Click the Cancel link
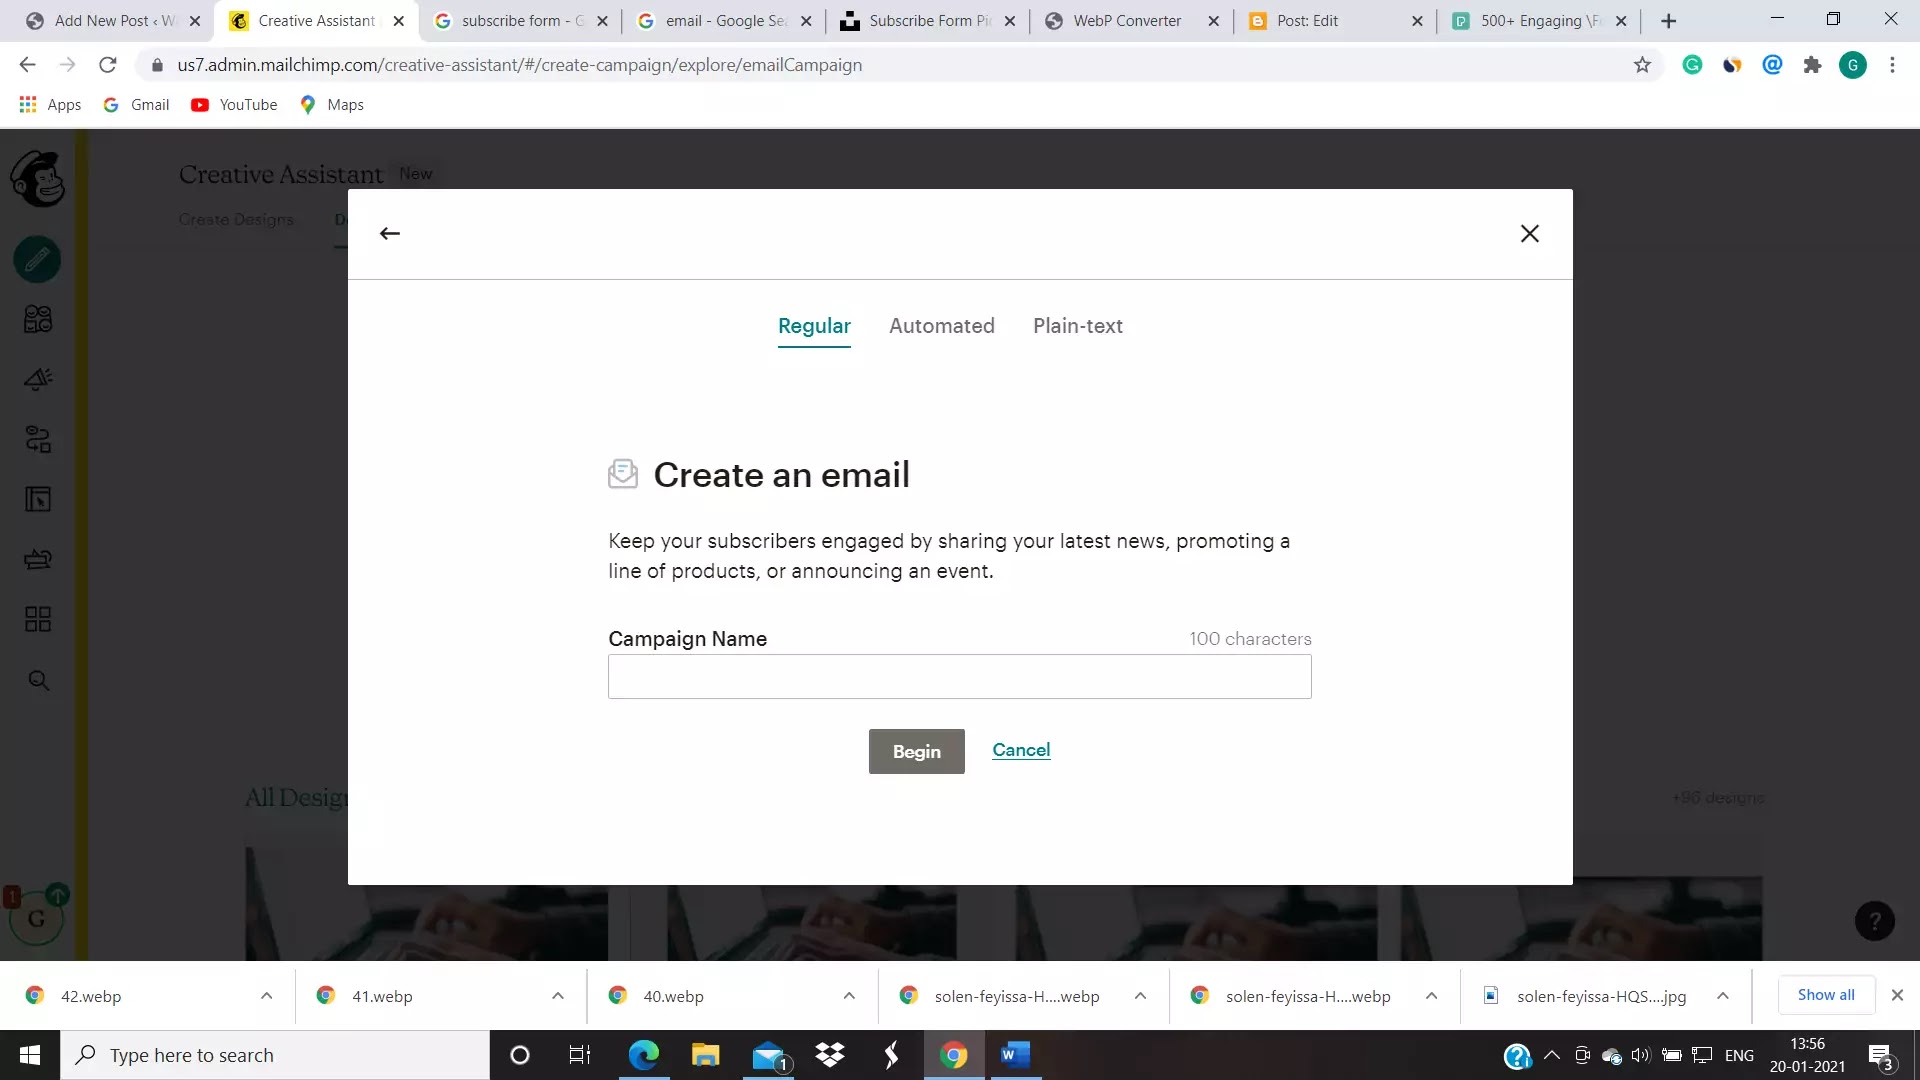Screen dimensions: 1920x1080 [x=1021, y=750]
